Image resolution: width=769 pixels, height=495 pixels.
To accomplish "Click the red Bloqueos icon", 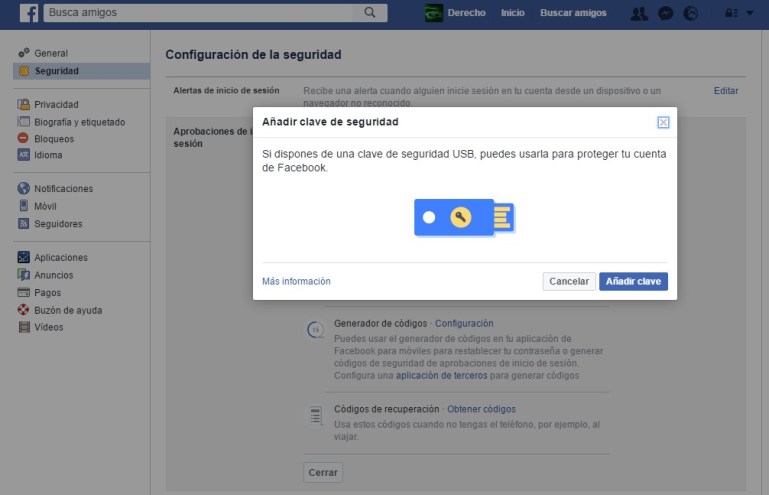I will coord(23,138).
